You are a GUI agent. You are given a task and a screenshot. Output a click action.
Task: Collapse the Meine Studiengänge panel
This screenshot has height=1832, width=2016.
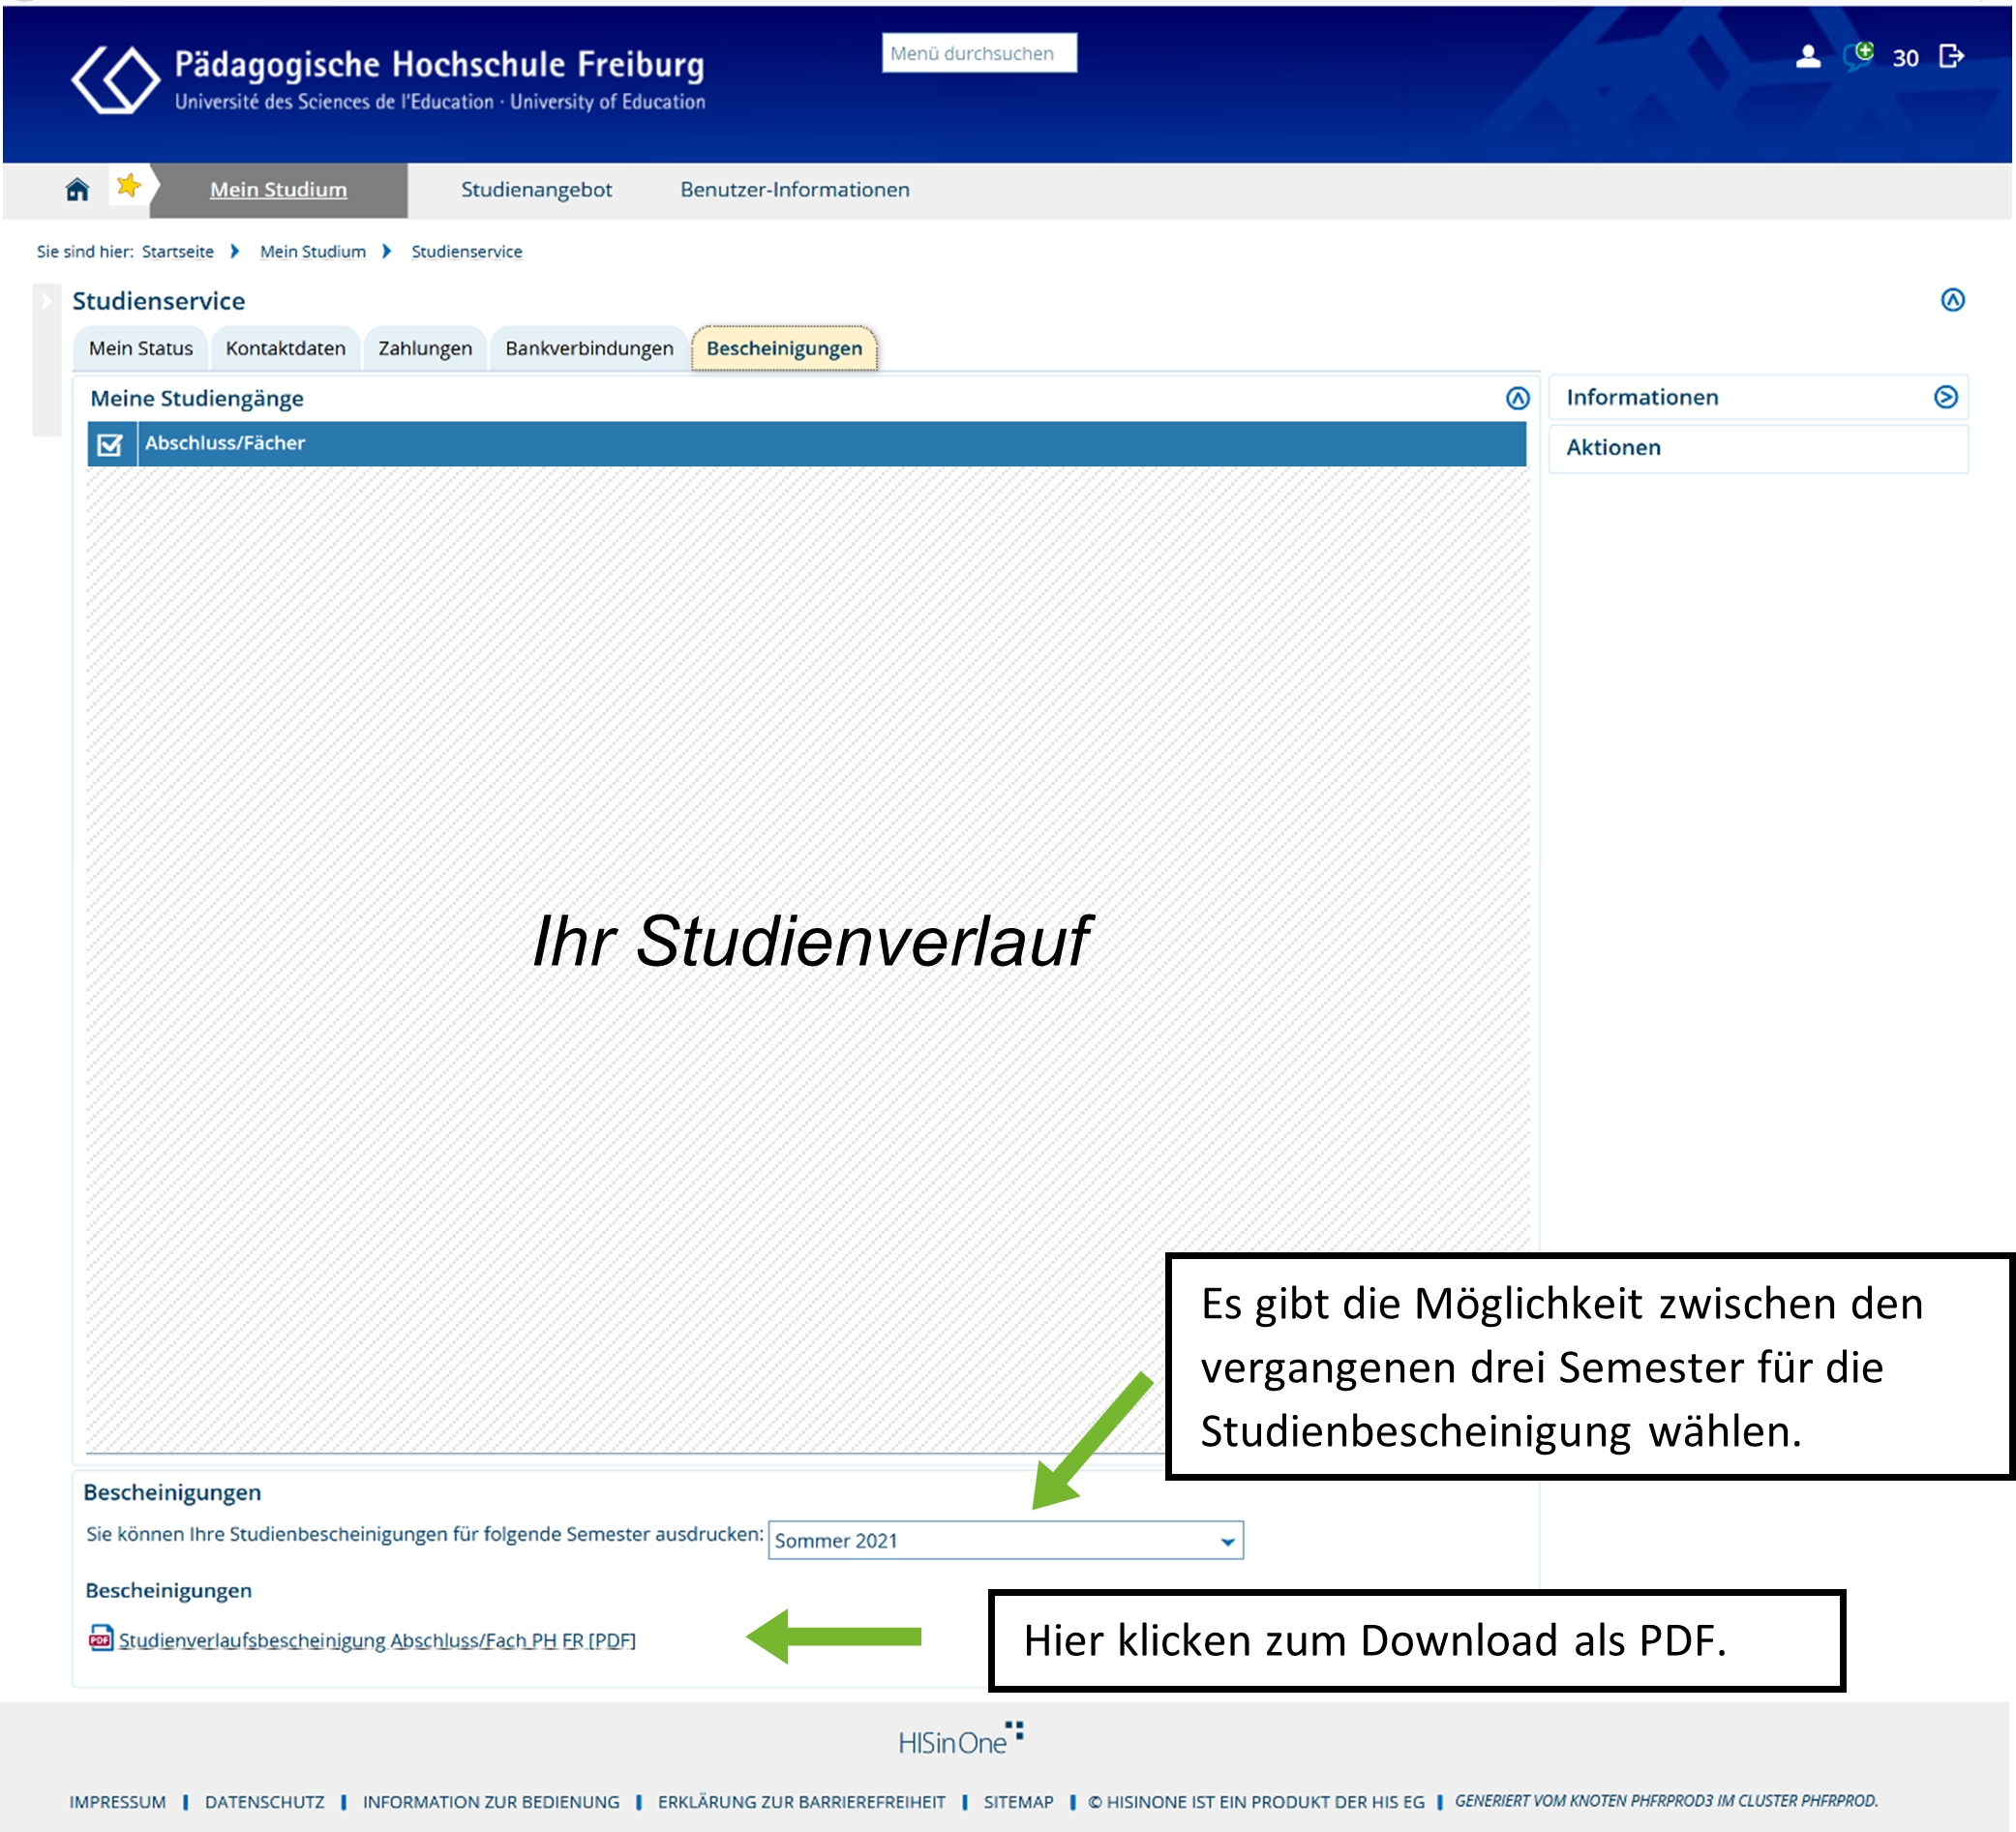1518,398
